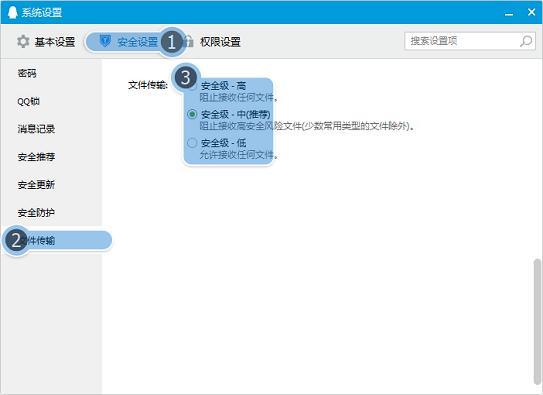543x395 pixels.
Task: Open 消息记录 in the sidebar
Action: pos(36,129)
